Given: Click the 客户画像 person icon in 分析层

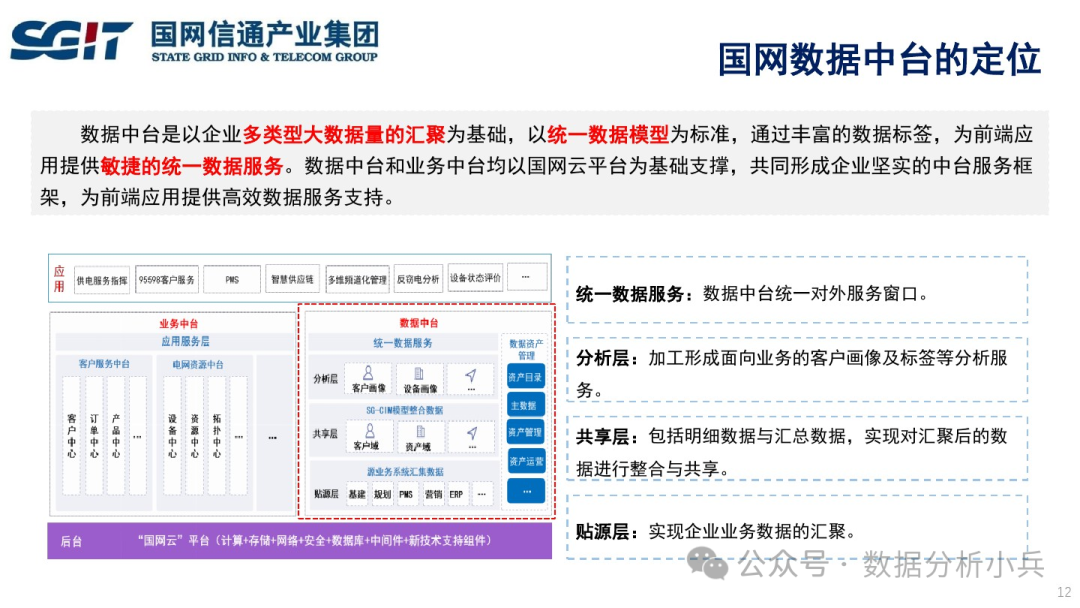Looking at the screenshot, I should click(369, 373).
